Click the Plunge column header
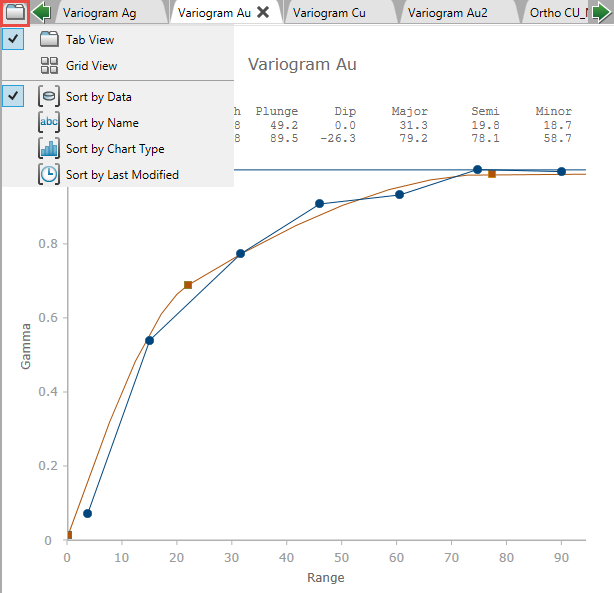Image resolution: width=614 pixels, height=593 pixels. 277,111
